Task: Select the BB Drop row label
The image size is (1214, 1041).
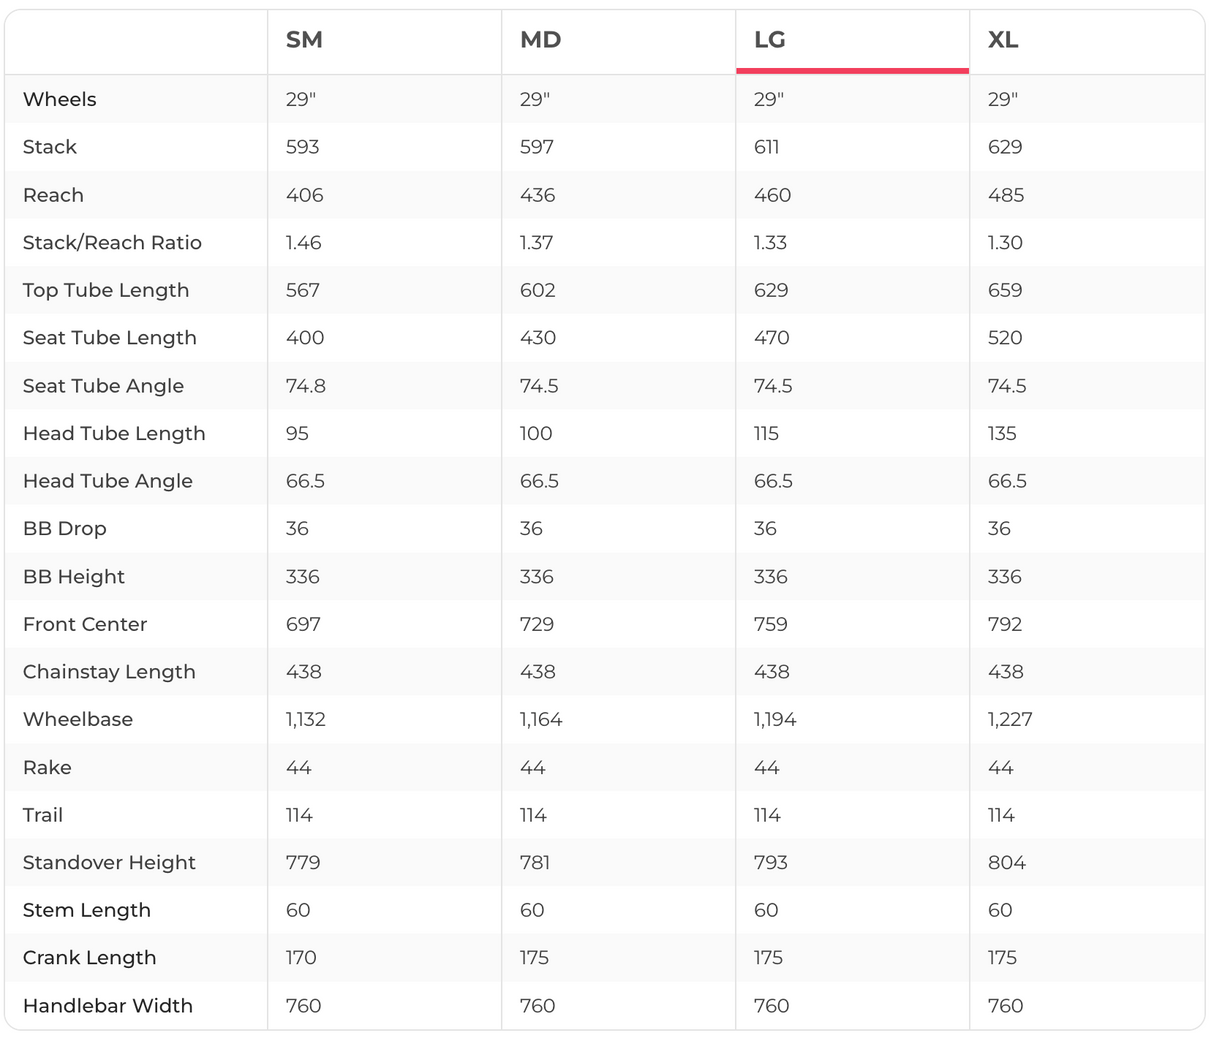Action: coord(64,529)
